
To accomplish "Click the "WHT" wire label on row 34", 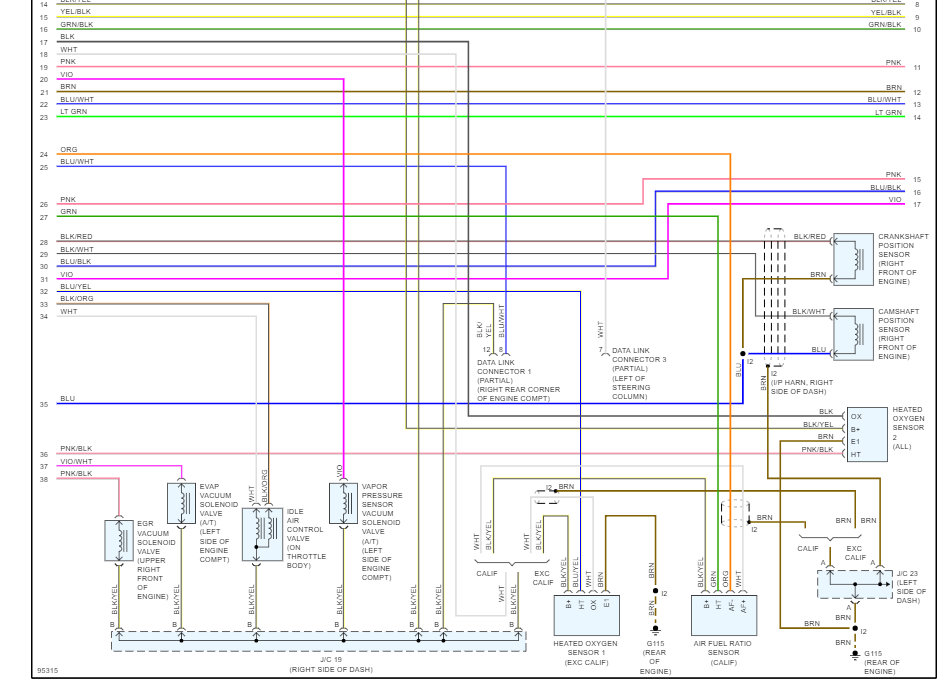I will point(69,312).
